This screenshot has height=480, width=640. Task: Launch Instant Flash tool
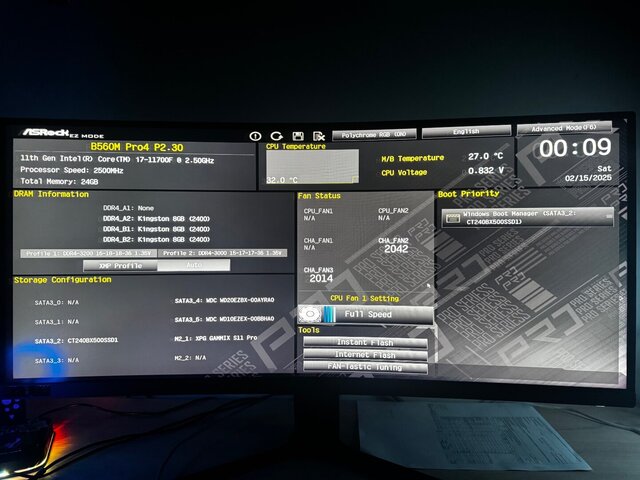[x=364, y=343]
